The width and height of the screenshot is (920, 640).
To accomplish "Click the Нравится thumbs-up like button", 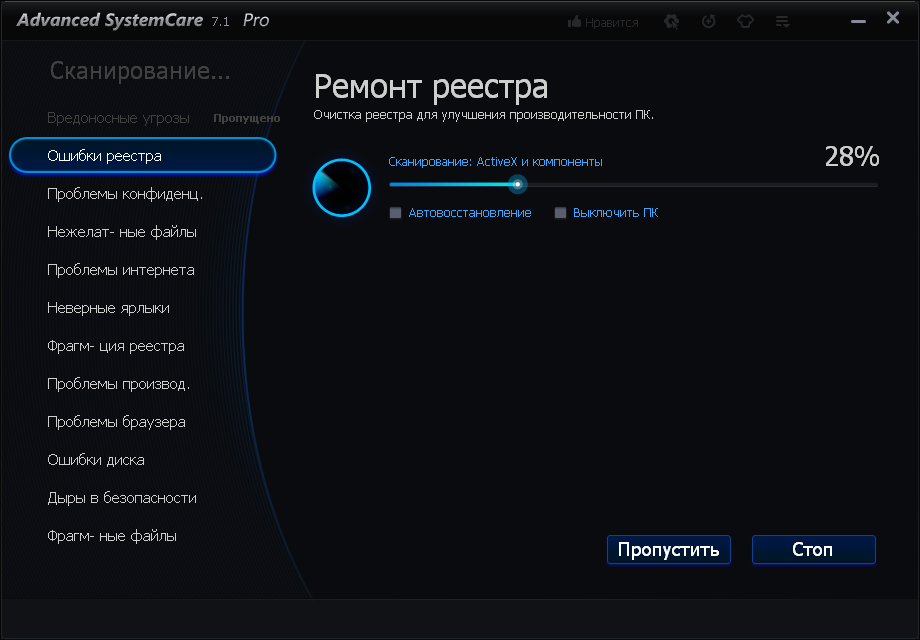I will pyautogui.click(x=603, y=22).
